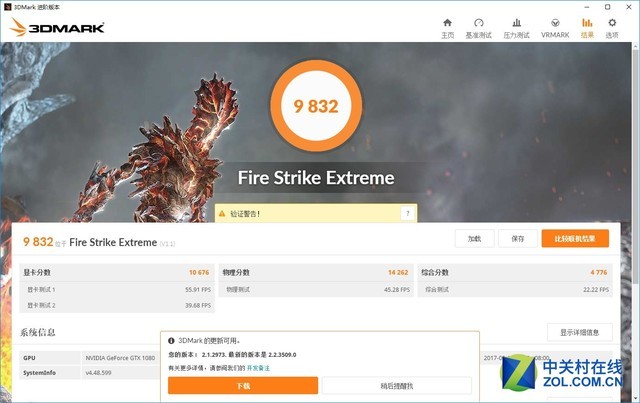
Task: Click the NVIDIA GeForce GTX 1080 GPU value
Action: coord(120,358)
